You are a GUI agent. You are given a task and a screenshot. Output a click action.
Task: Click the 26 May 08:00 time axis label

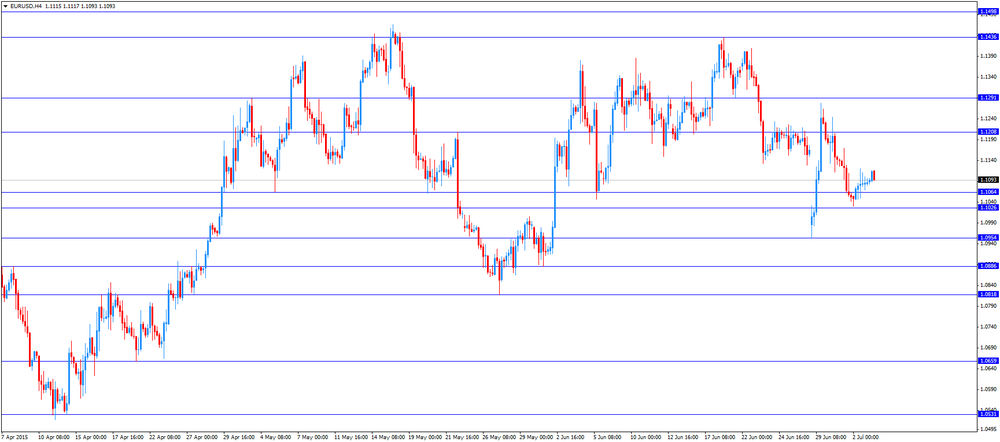pyautogui.click(x=501, y=438)
